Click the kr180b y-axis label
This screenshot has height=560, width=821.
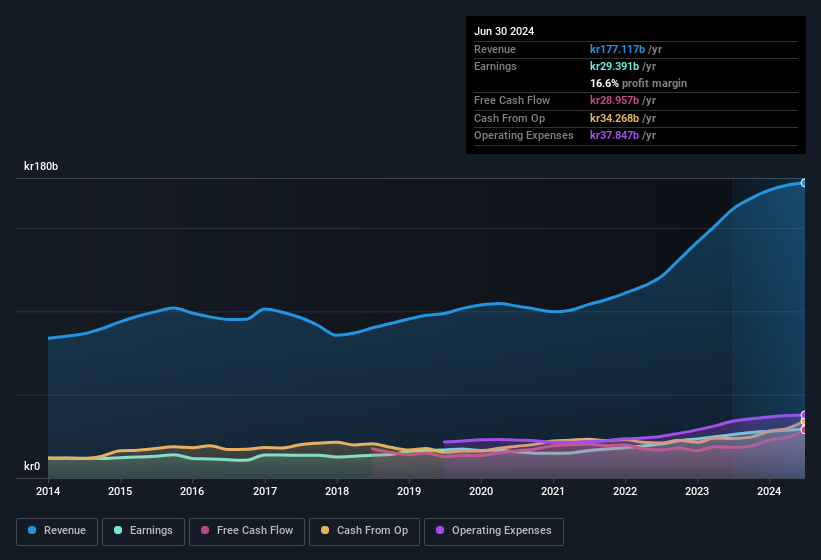(x=41, y=166)
